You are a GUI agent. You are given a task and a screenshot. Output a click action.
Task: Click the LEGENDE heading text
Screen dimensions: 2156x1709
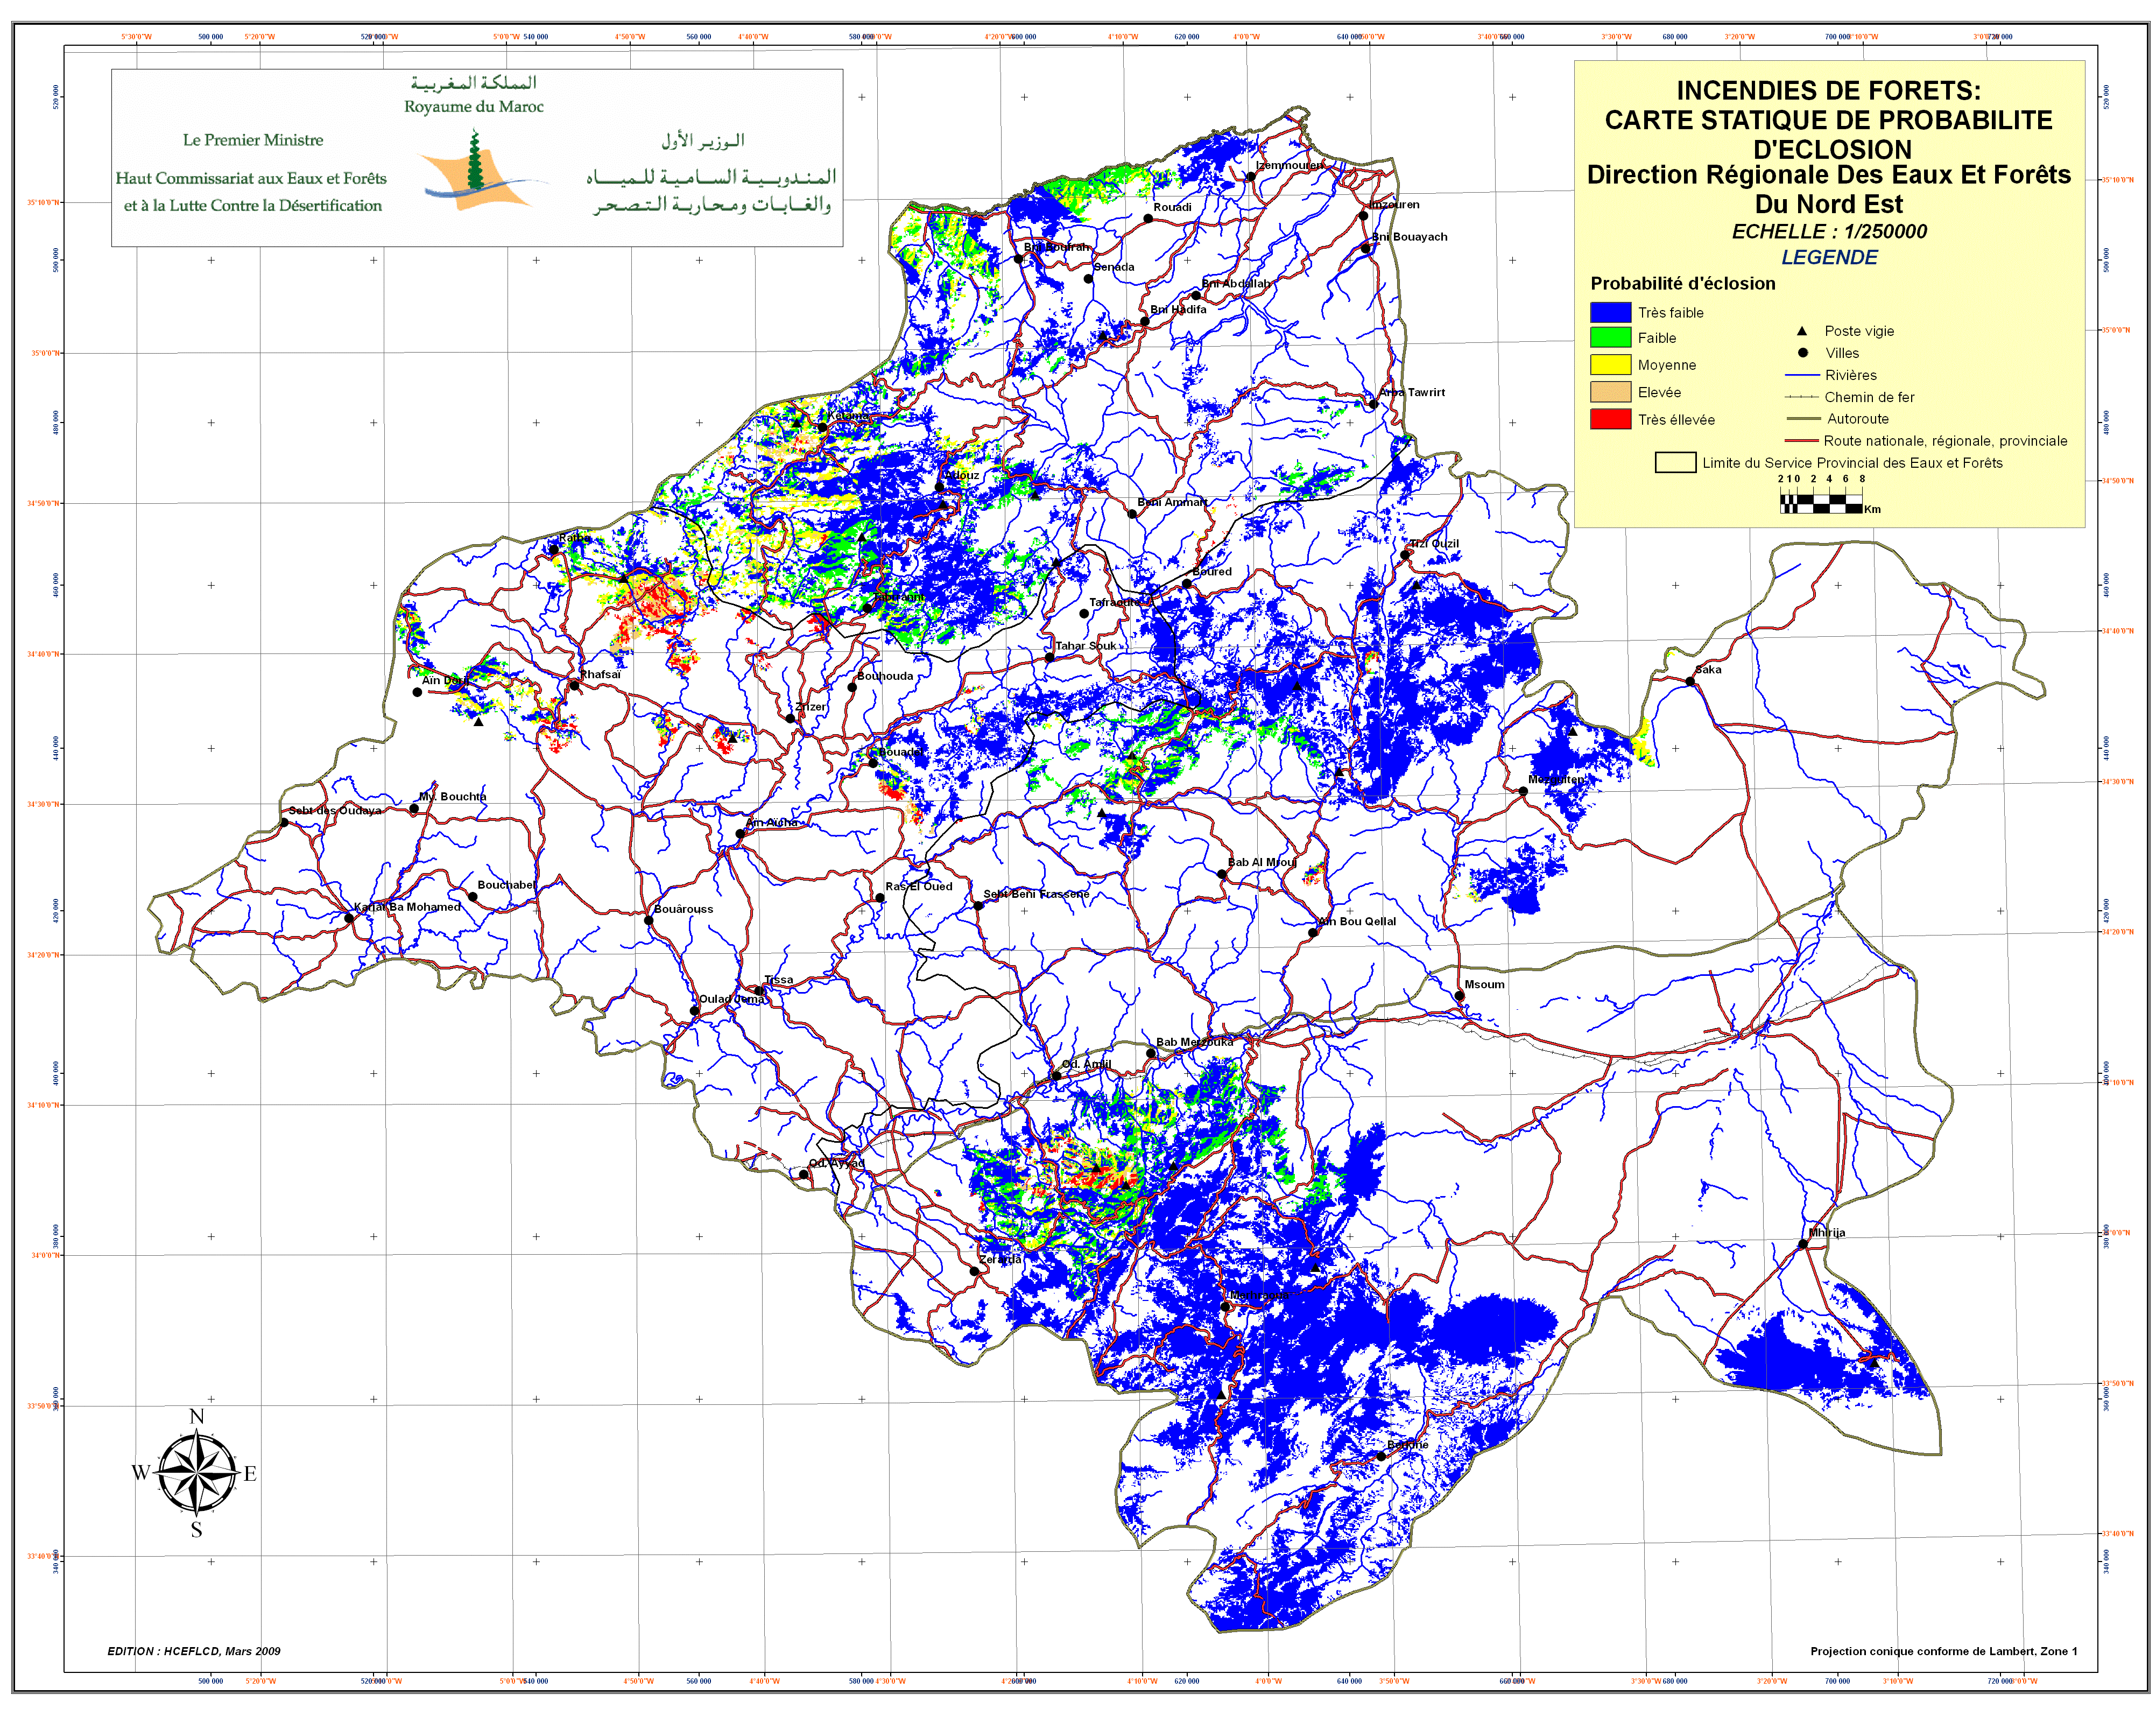click(1829, 257)
